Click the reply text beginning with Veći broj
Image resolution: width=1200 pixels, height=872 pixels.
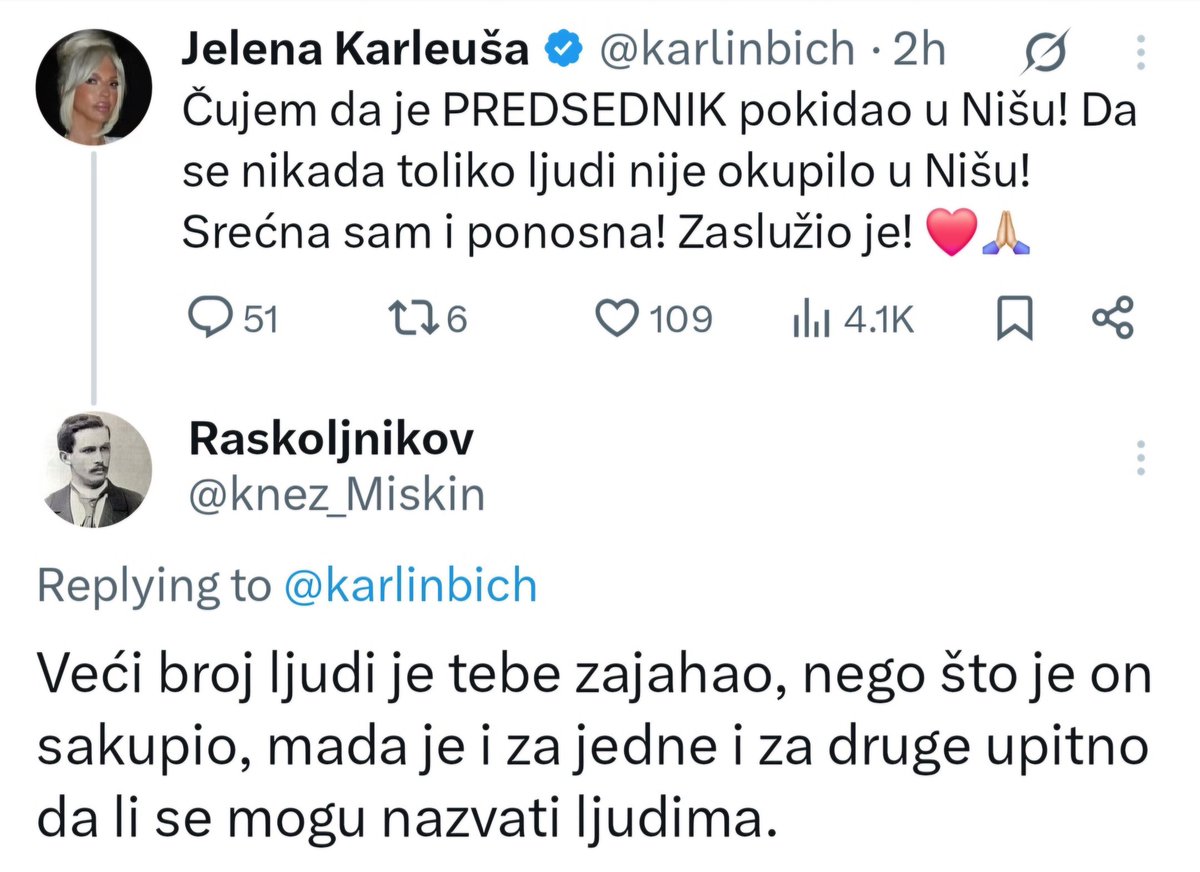(595, 746)
